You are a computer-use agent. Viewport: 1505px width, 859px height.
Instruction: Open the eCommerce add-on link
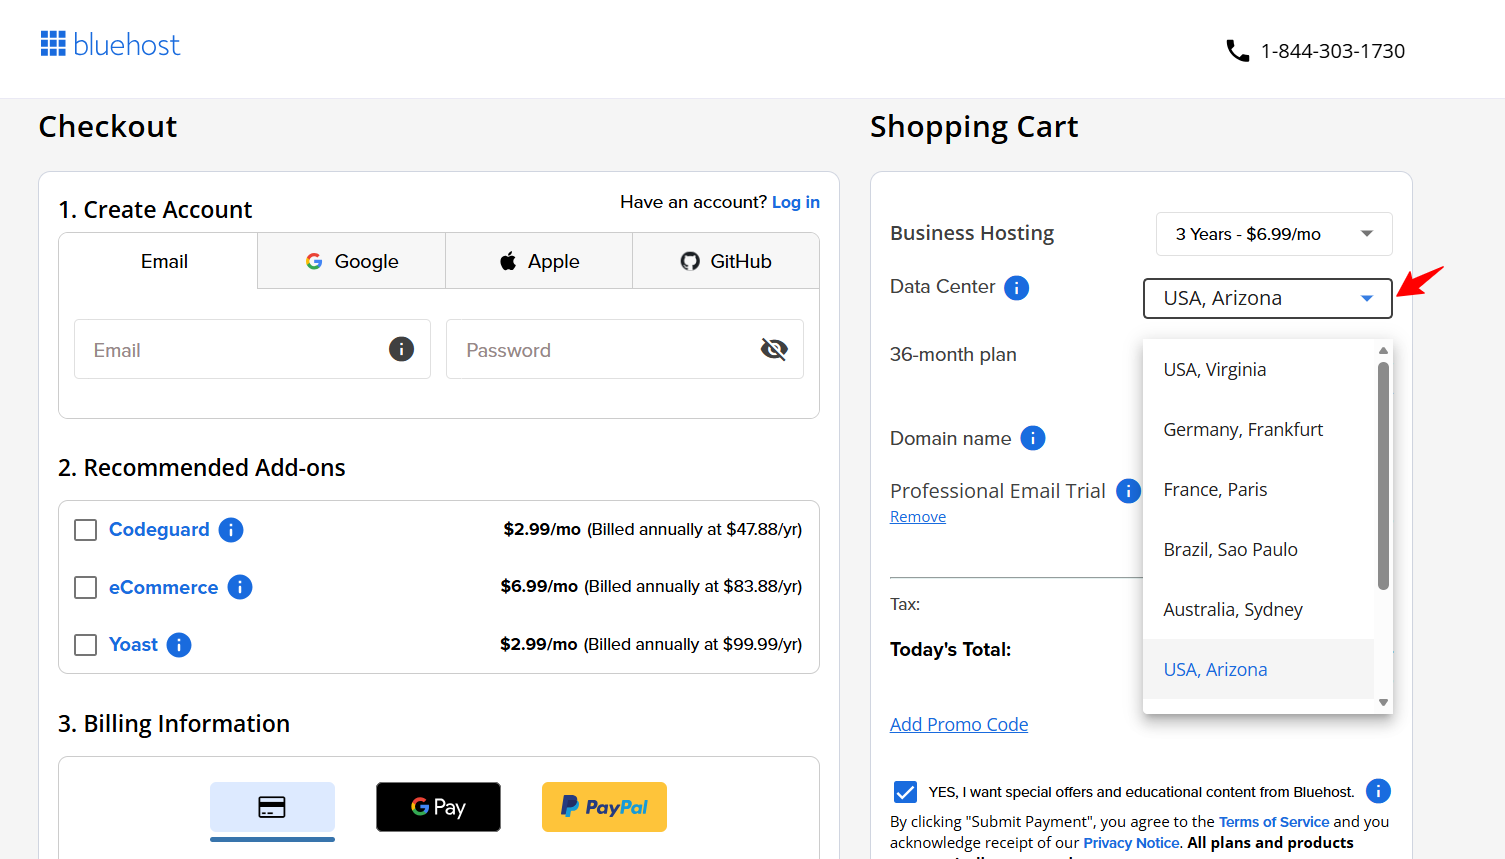click(163, 587)
